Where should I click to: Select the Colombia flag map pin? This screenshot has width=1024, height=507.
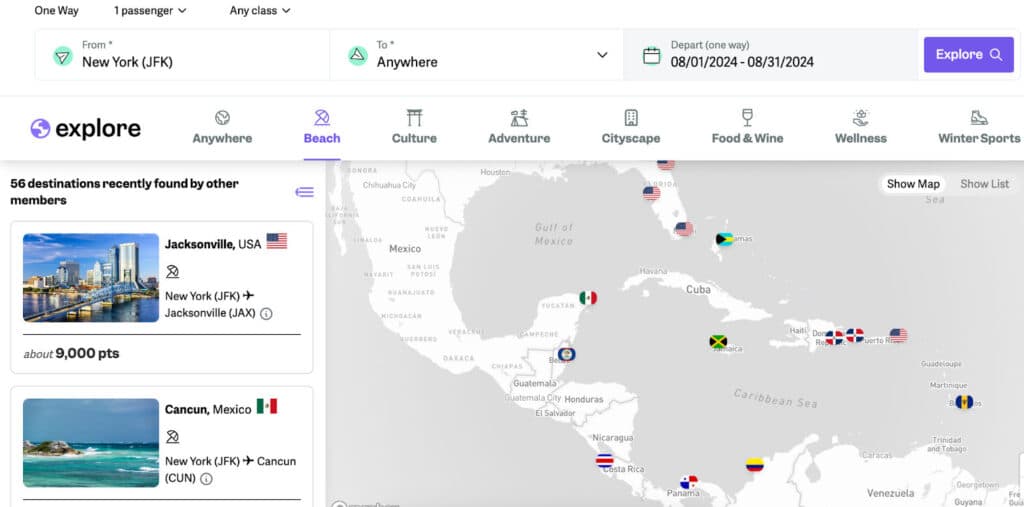(x=754, y=465)
